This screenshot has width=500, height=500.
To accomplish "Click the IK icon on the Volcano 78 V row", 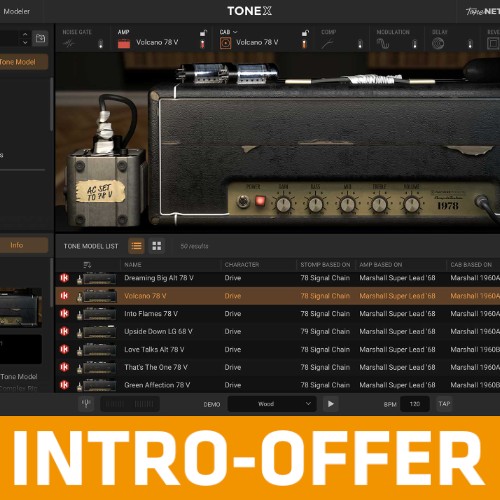I will point(64,296).
